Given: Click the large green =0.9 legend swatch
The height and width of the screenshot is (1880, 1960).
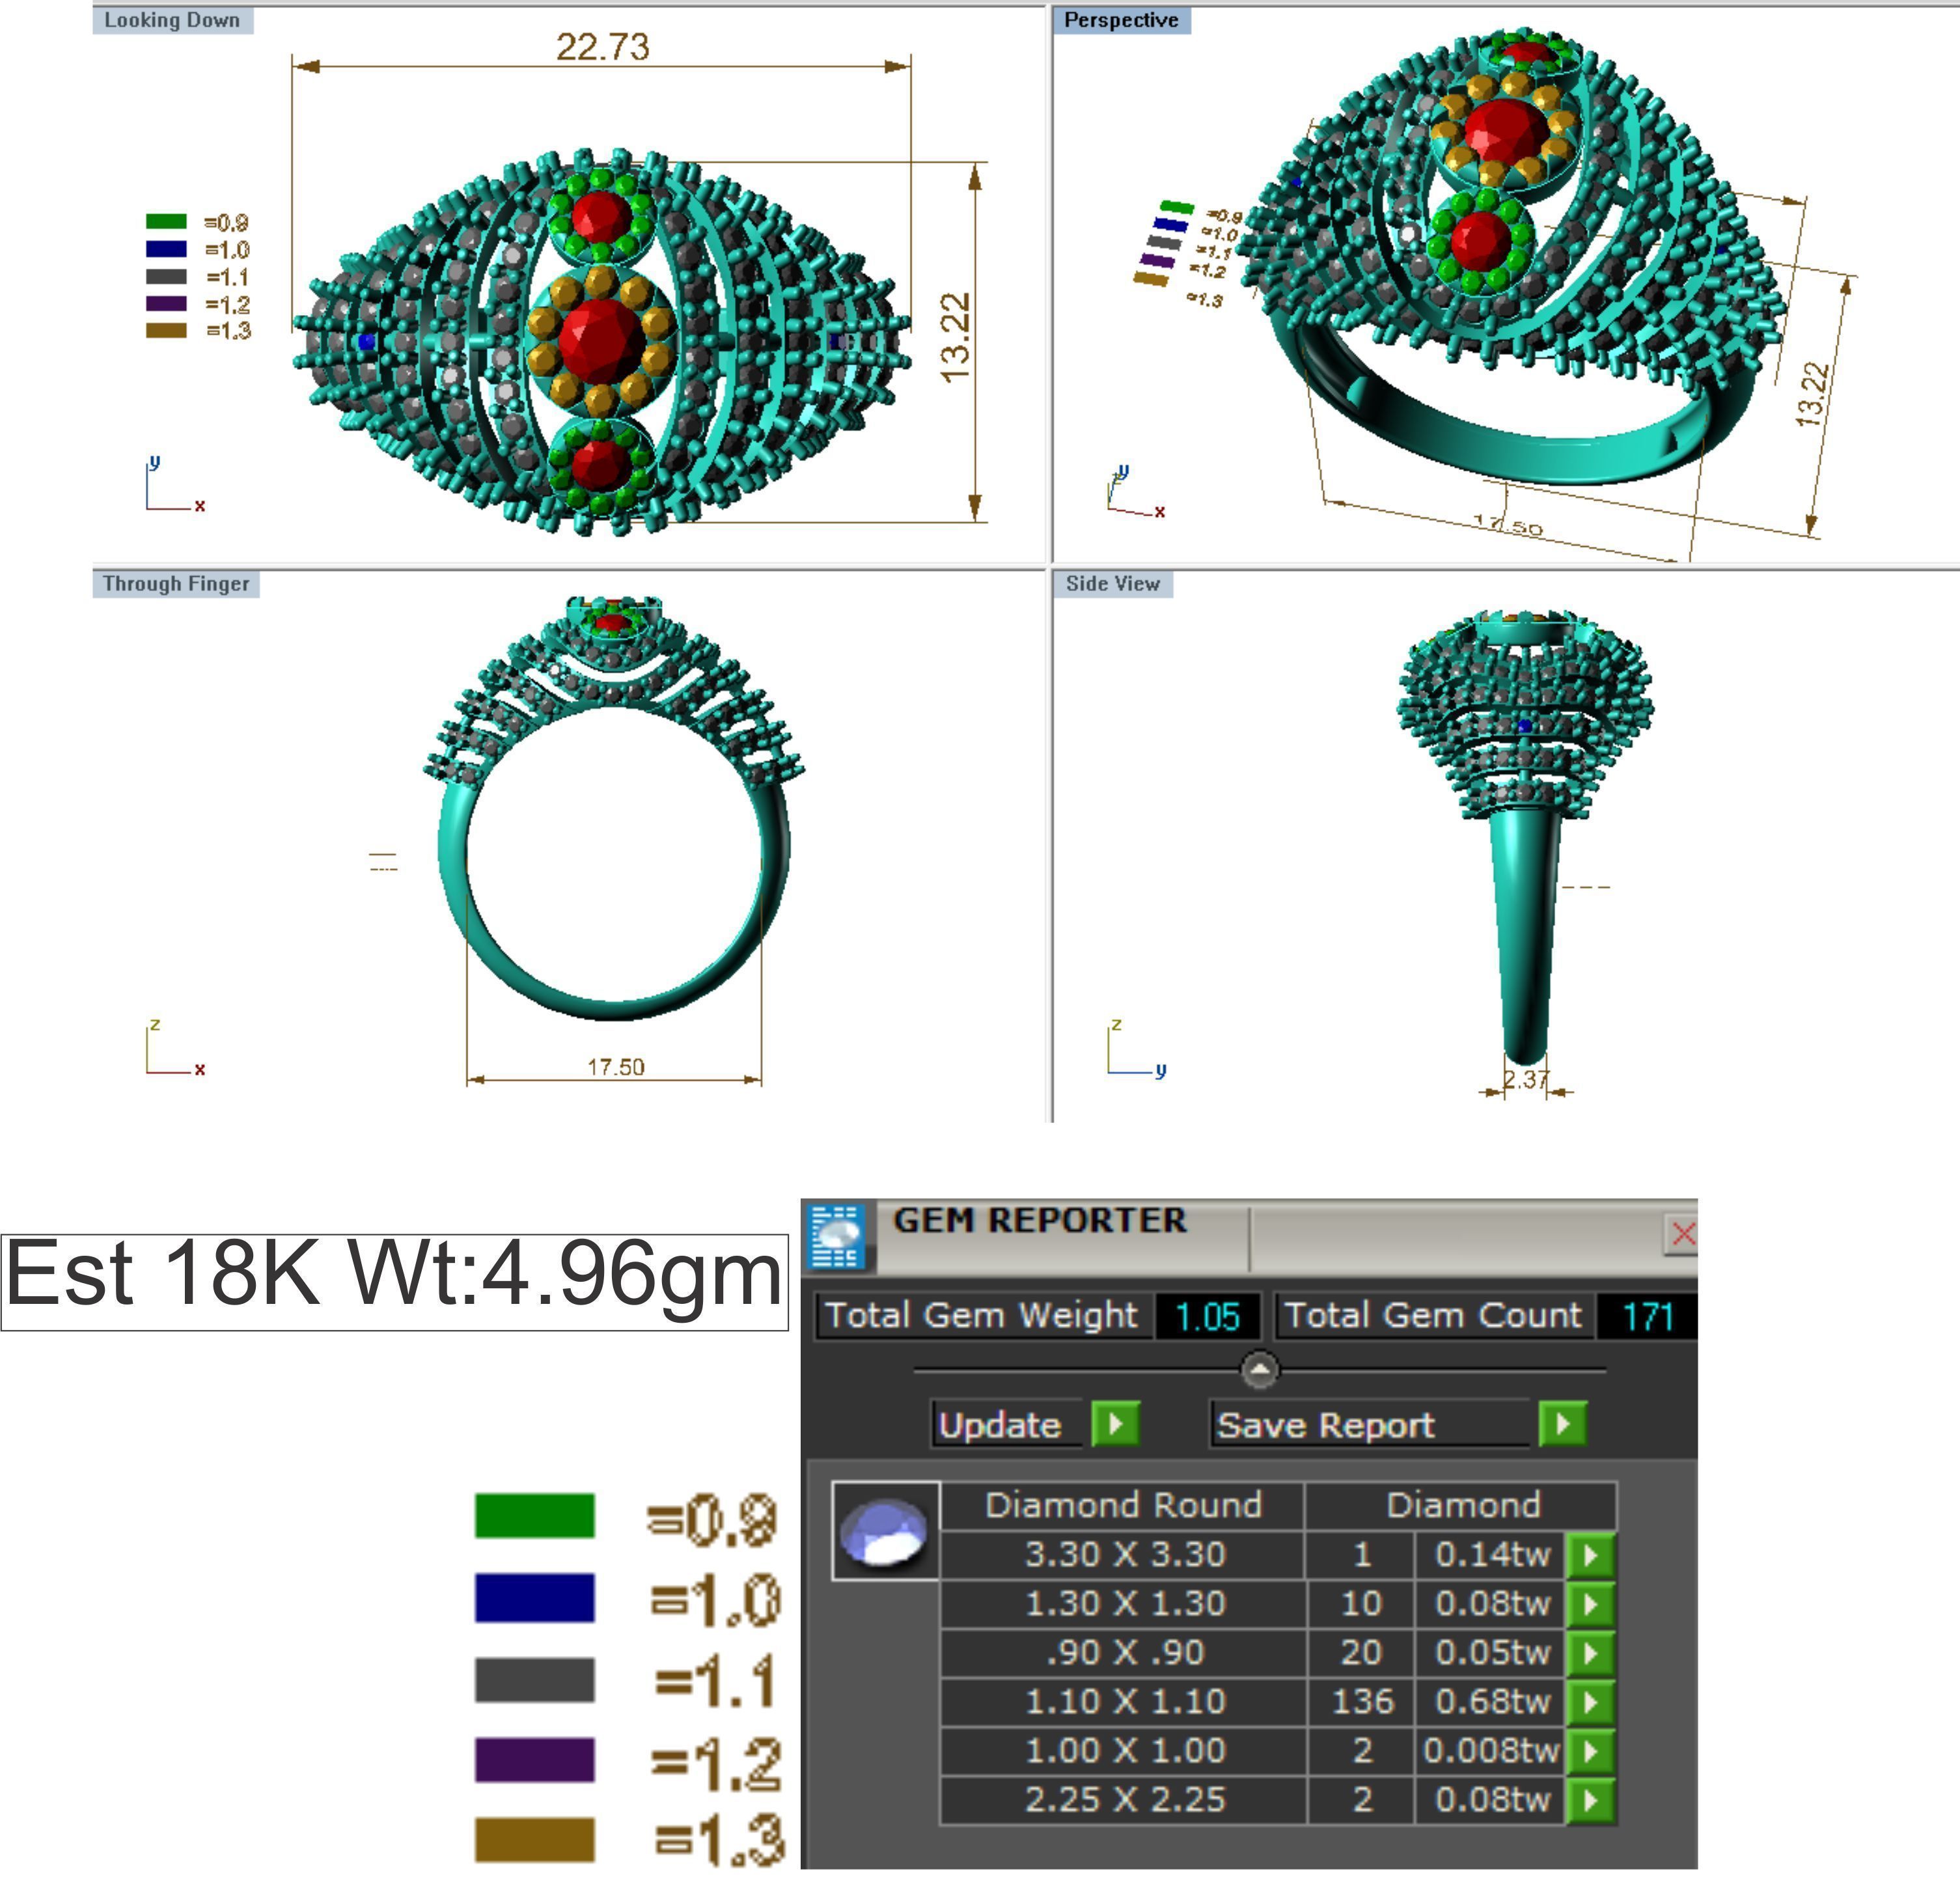Looking at the screenshot, I should [x=534, y=1515].
